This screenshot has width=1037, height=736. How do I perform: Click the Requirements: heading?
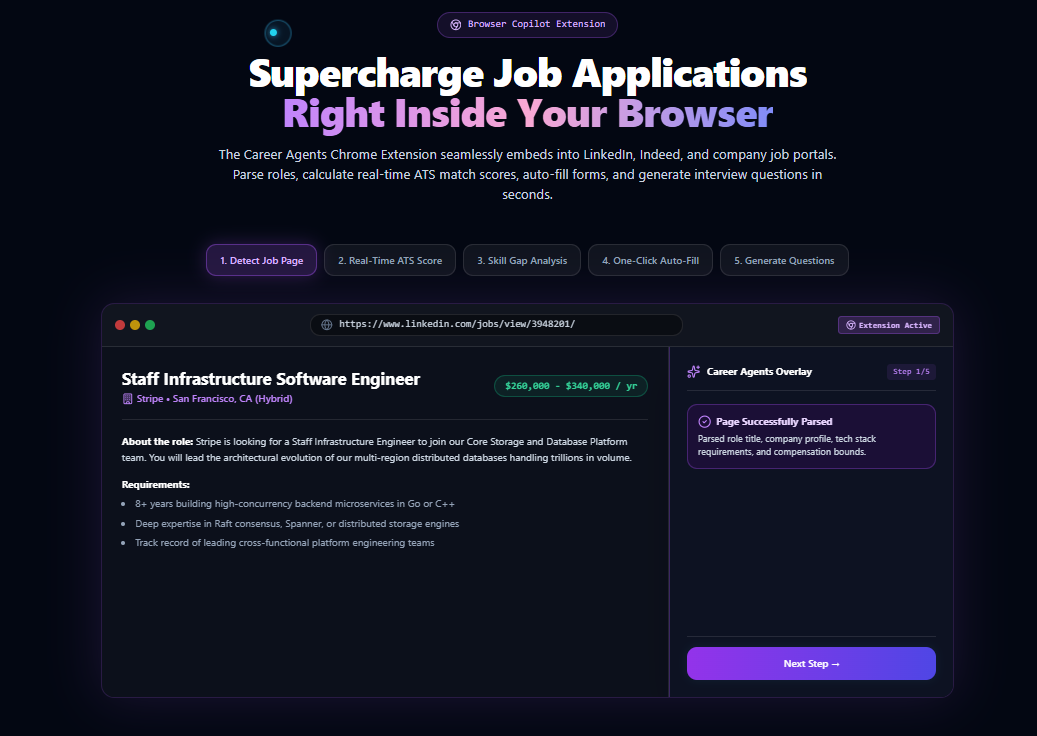coord(155,485)
